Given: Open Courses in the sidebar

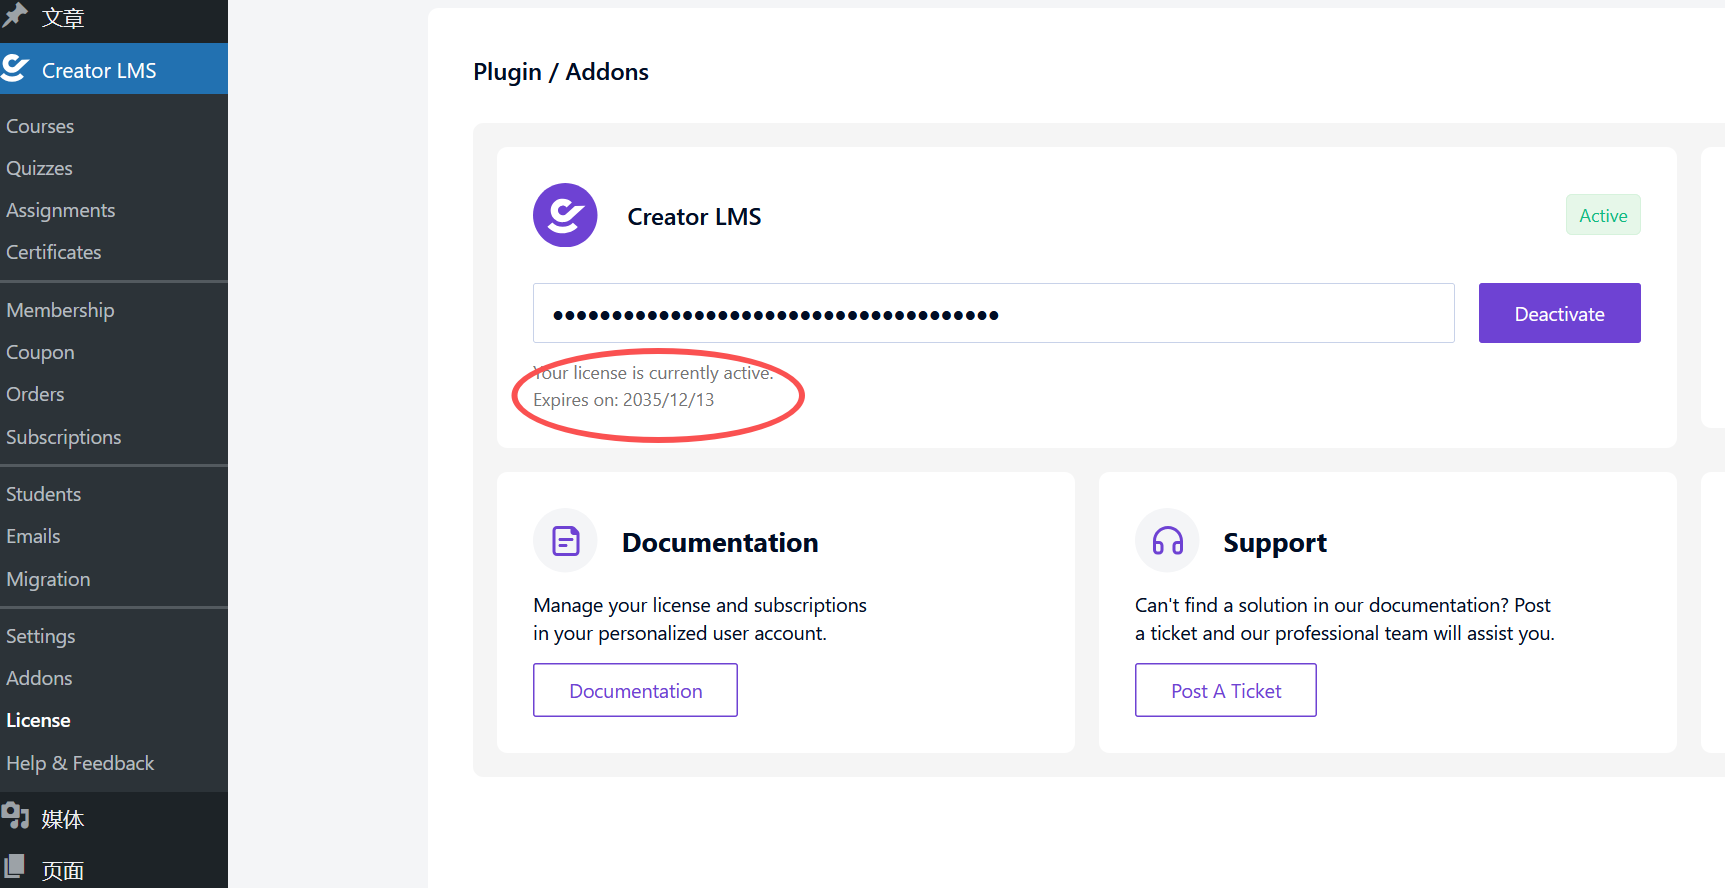Looking at the screenshot, I should point(40,126).
